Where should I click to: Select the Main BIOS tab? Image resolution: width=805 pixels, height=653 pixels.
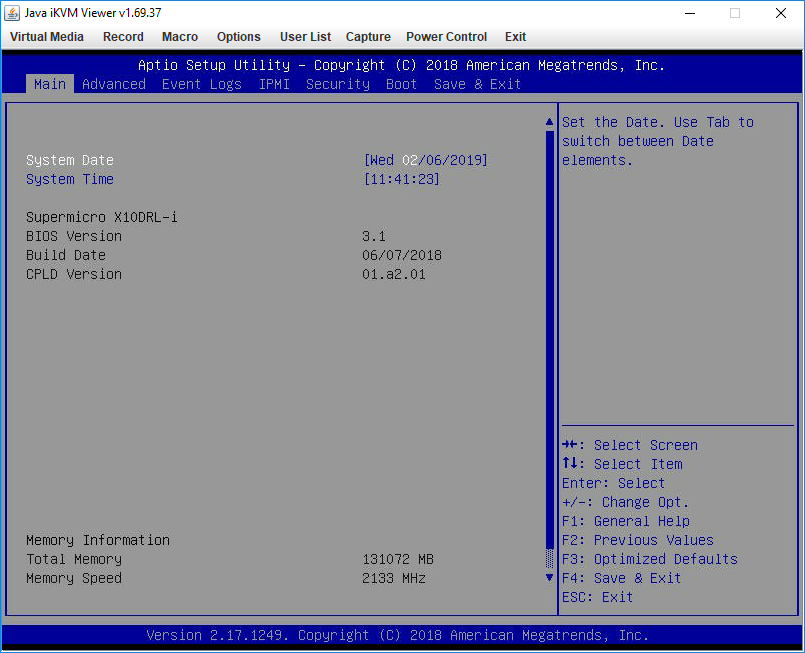[50, 84]
